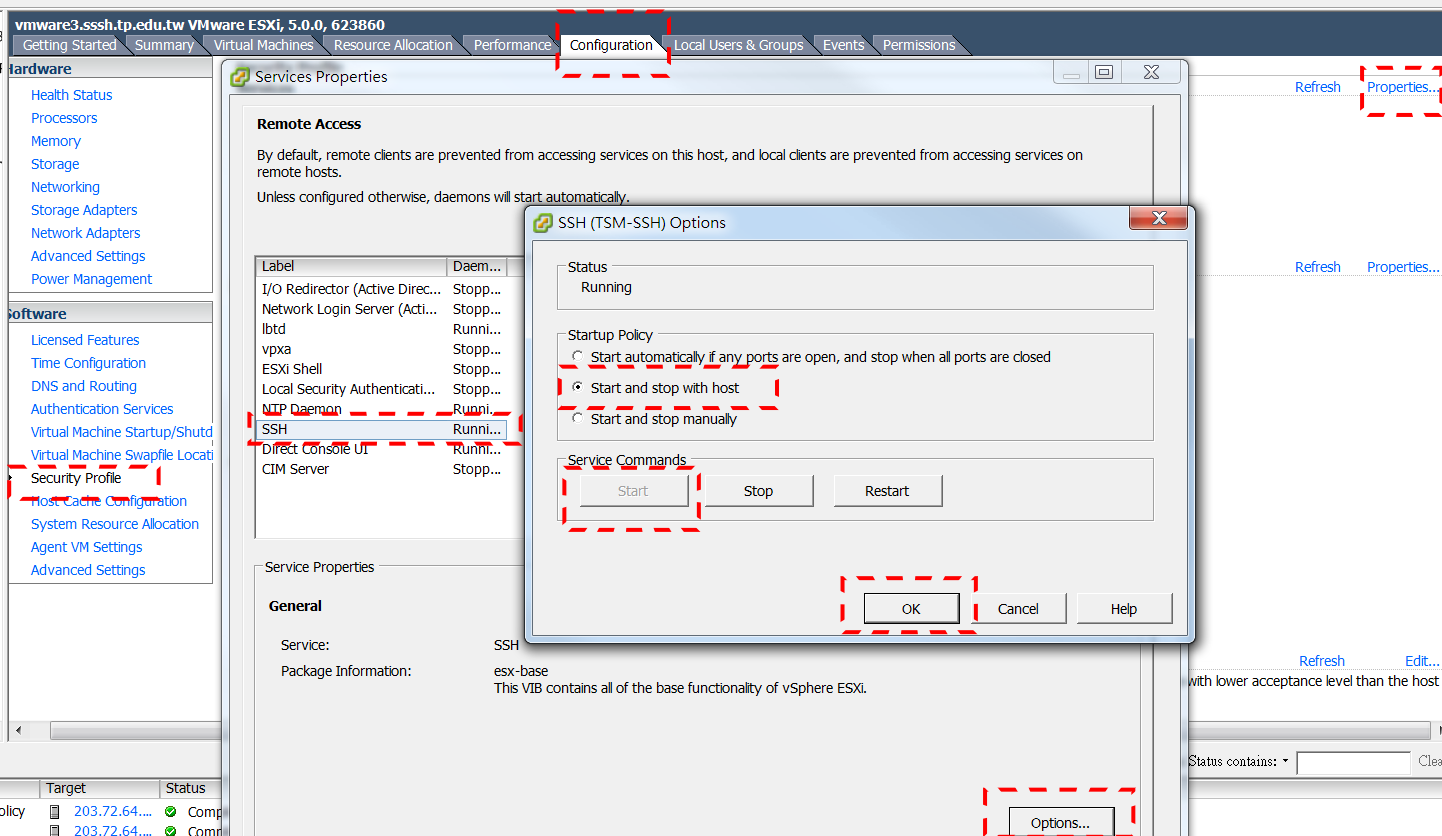Click the Edit... link

coord(1422,661)
